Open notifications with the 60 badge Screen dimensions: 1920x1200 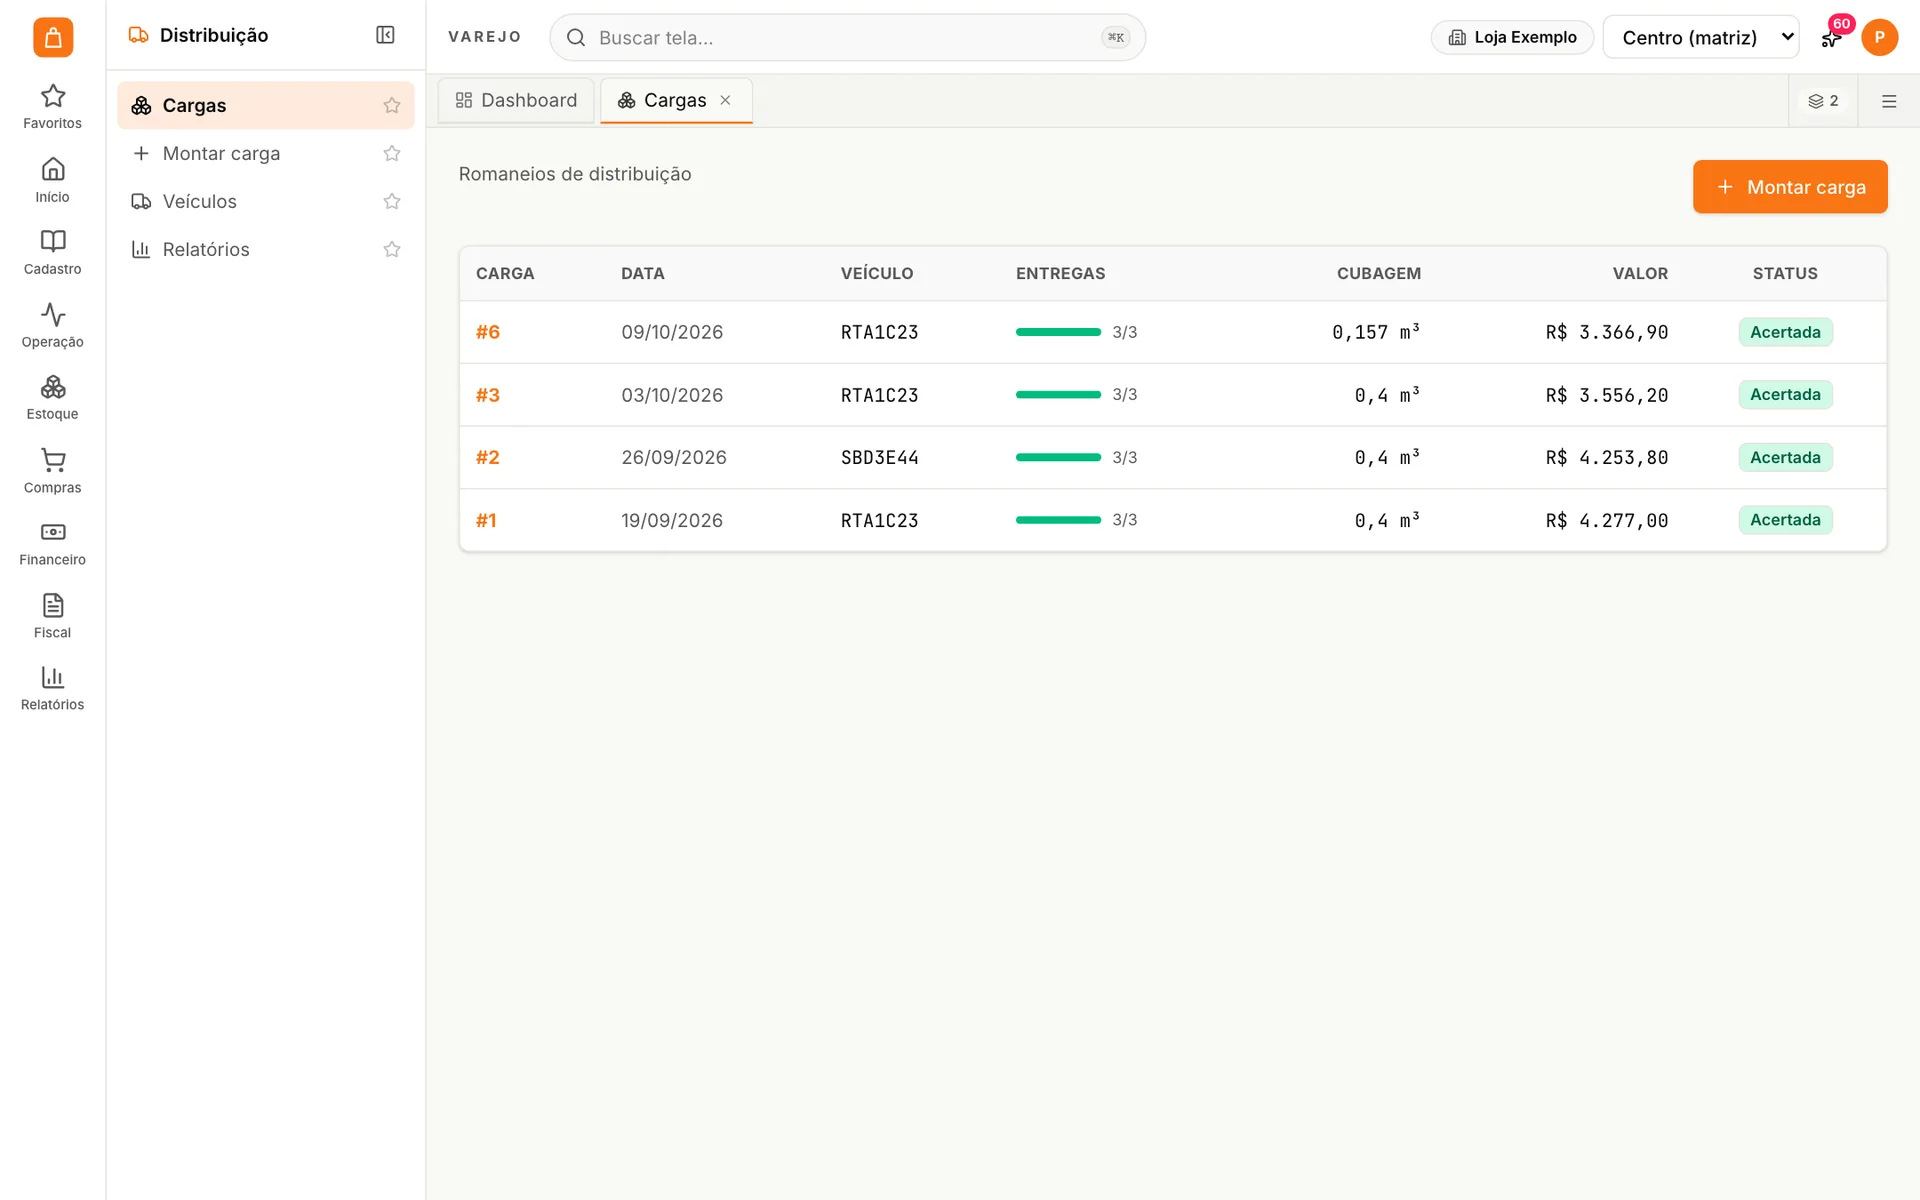pos(1832,37)
